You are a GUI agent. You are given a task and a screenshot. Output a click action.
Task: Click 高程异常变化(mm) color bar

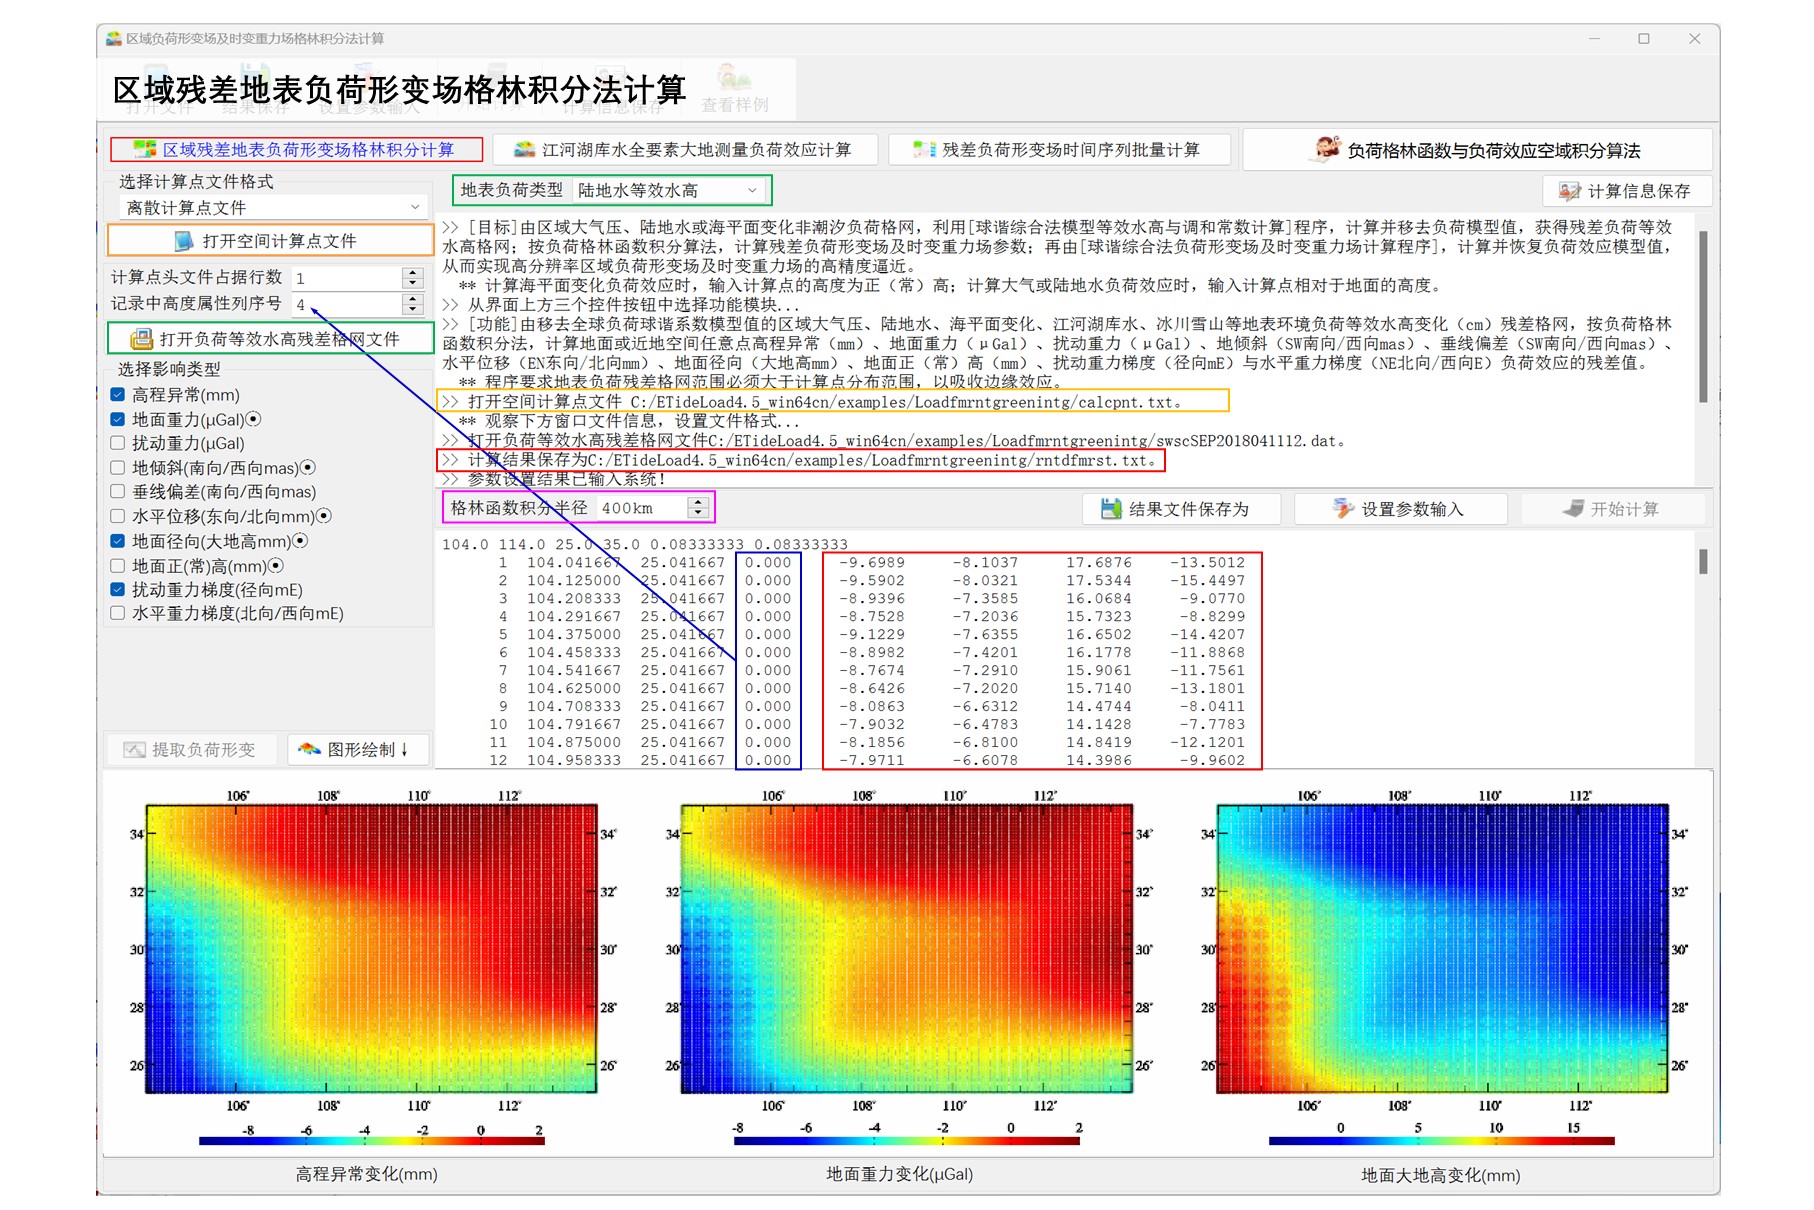click(371, 1140)
